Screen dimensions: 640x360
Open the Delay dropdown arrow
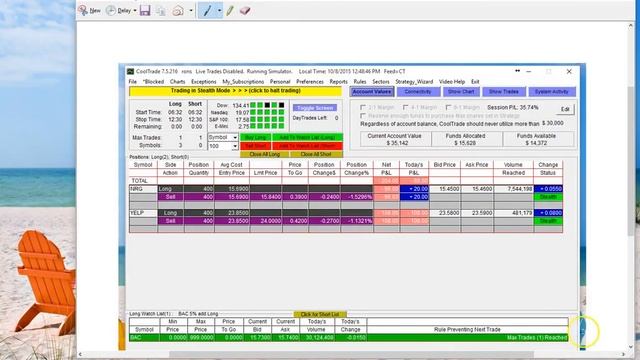click(135, 11)
